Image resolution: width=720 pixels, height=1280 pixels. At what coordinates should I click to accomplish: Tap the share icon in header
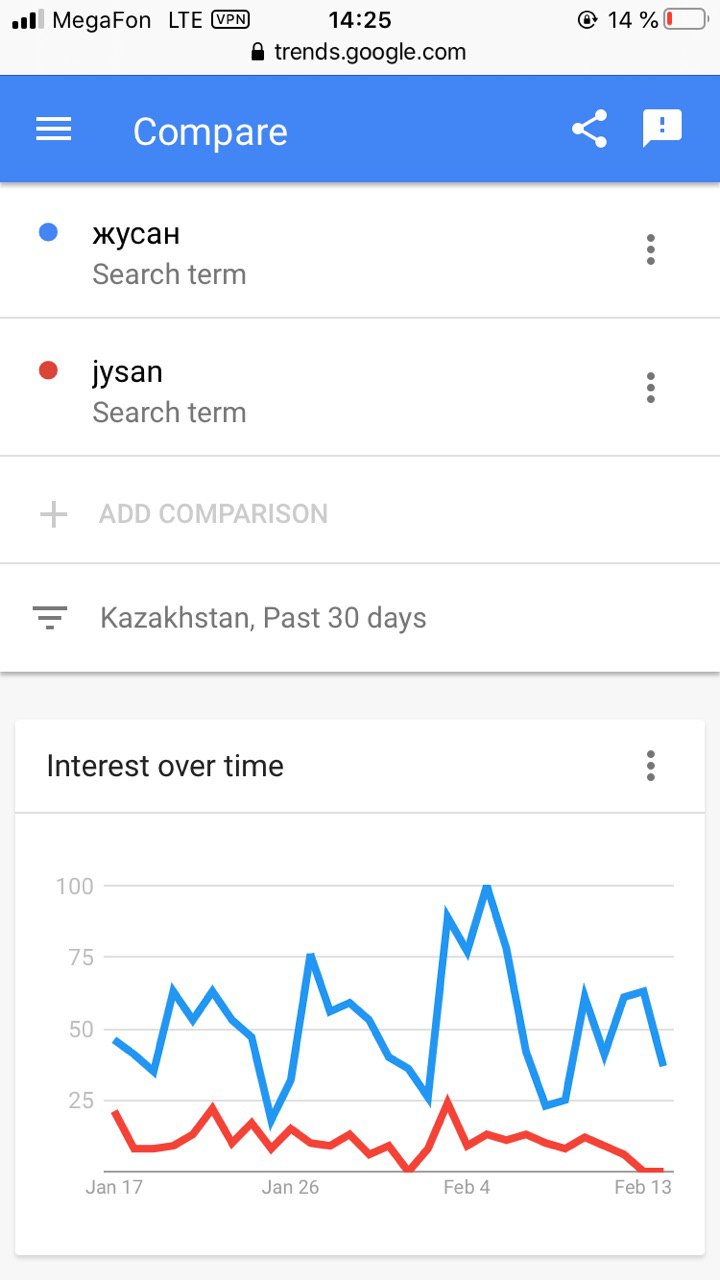589,129
